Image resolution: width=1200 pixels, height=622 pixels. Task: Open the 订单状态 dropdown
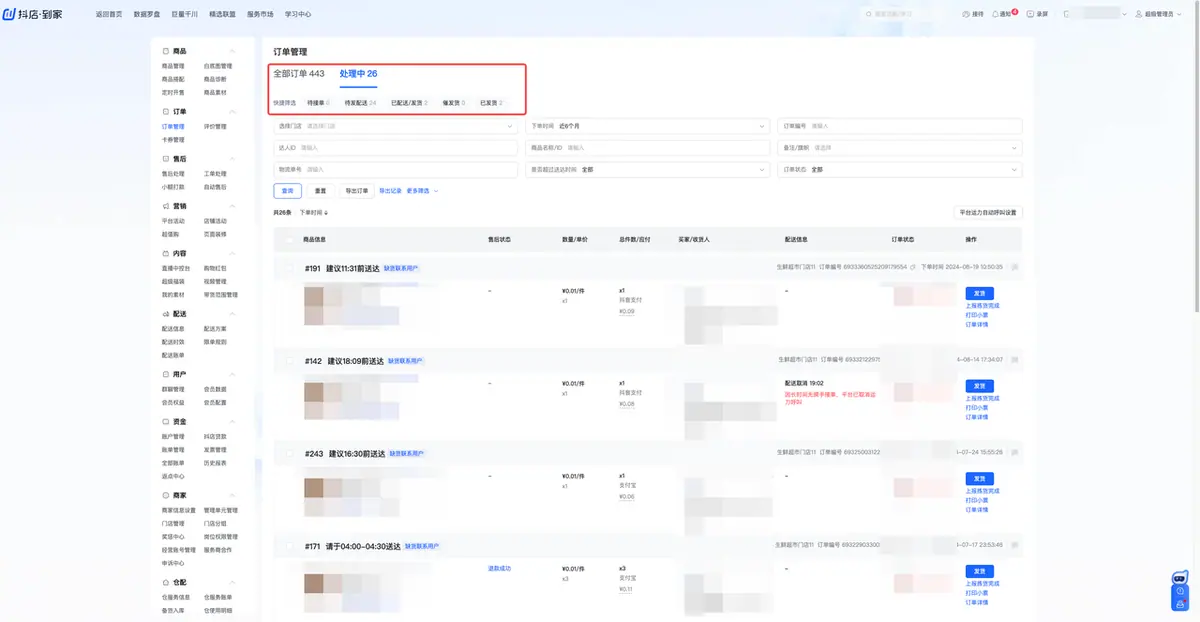point(900,170)
